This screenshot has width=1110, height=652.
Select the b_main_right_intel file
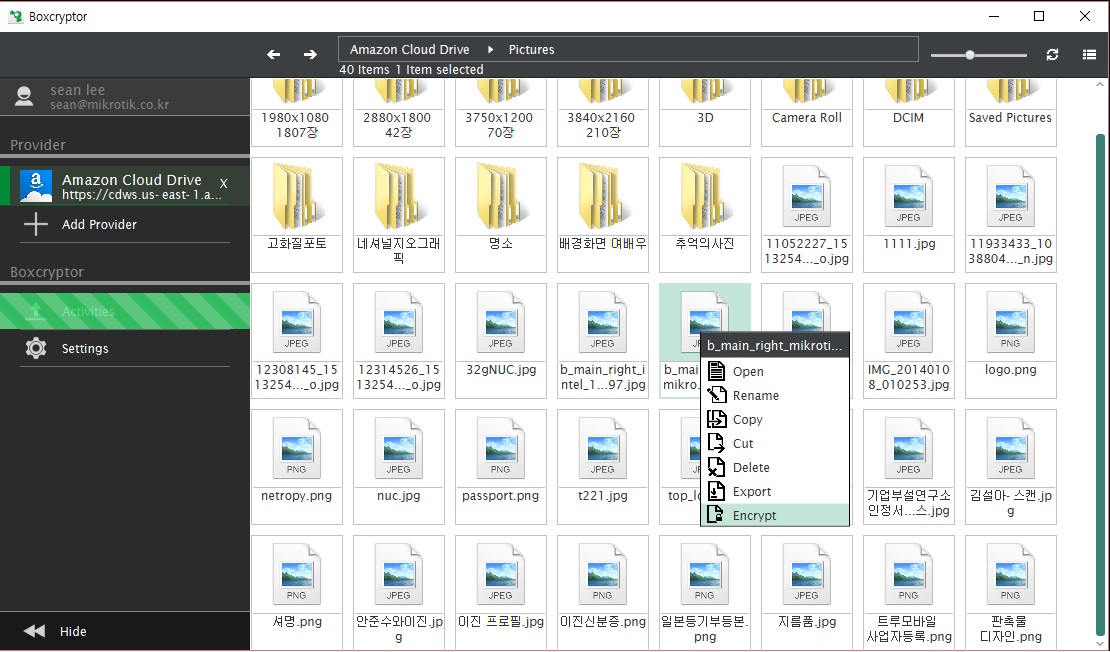tap(602, 341)
